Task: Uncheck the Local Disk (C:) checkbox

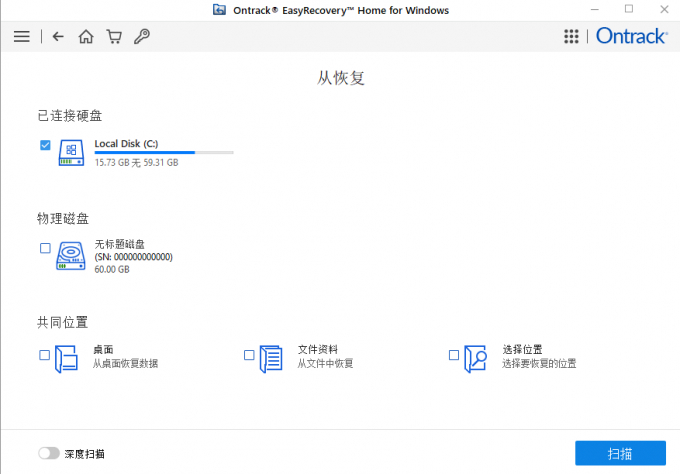Action: [x=45, y=145]
